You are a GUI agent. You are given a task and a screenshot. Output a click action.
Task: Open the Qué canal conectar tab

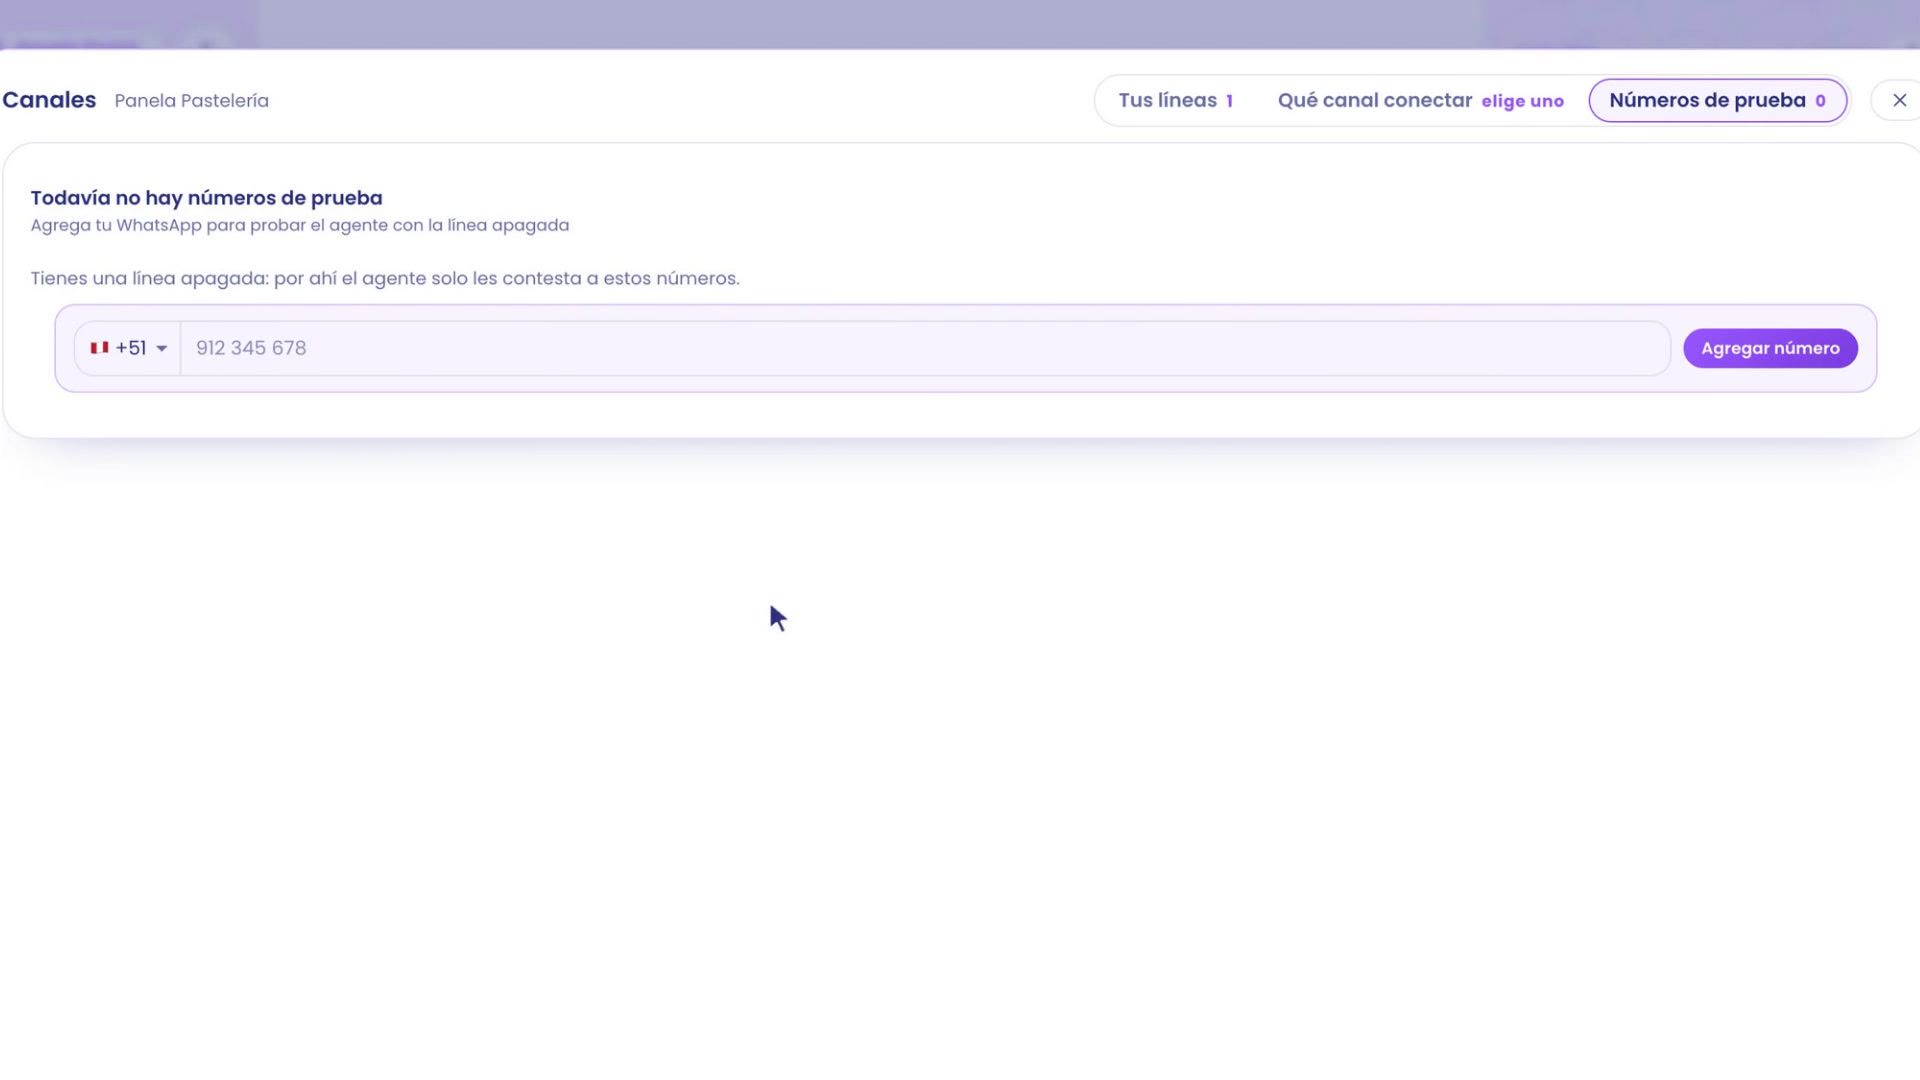pos(1420,100)
